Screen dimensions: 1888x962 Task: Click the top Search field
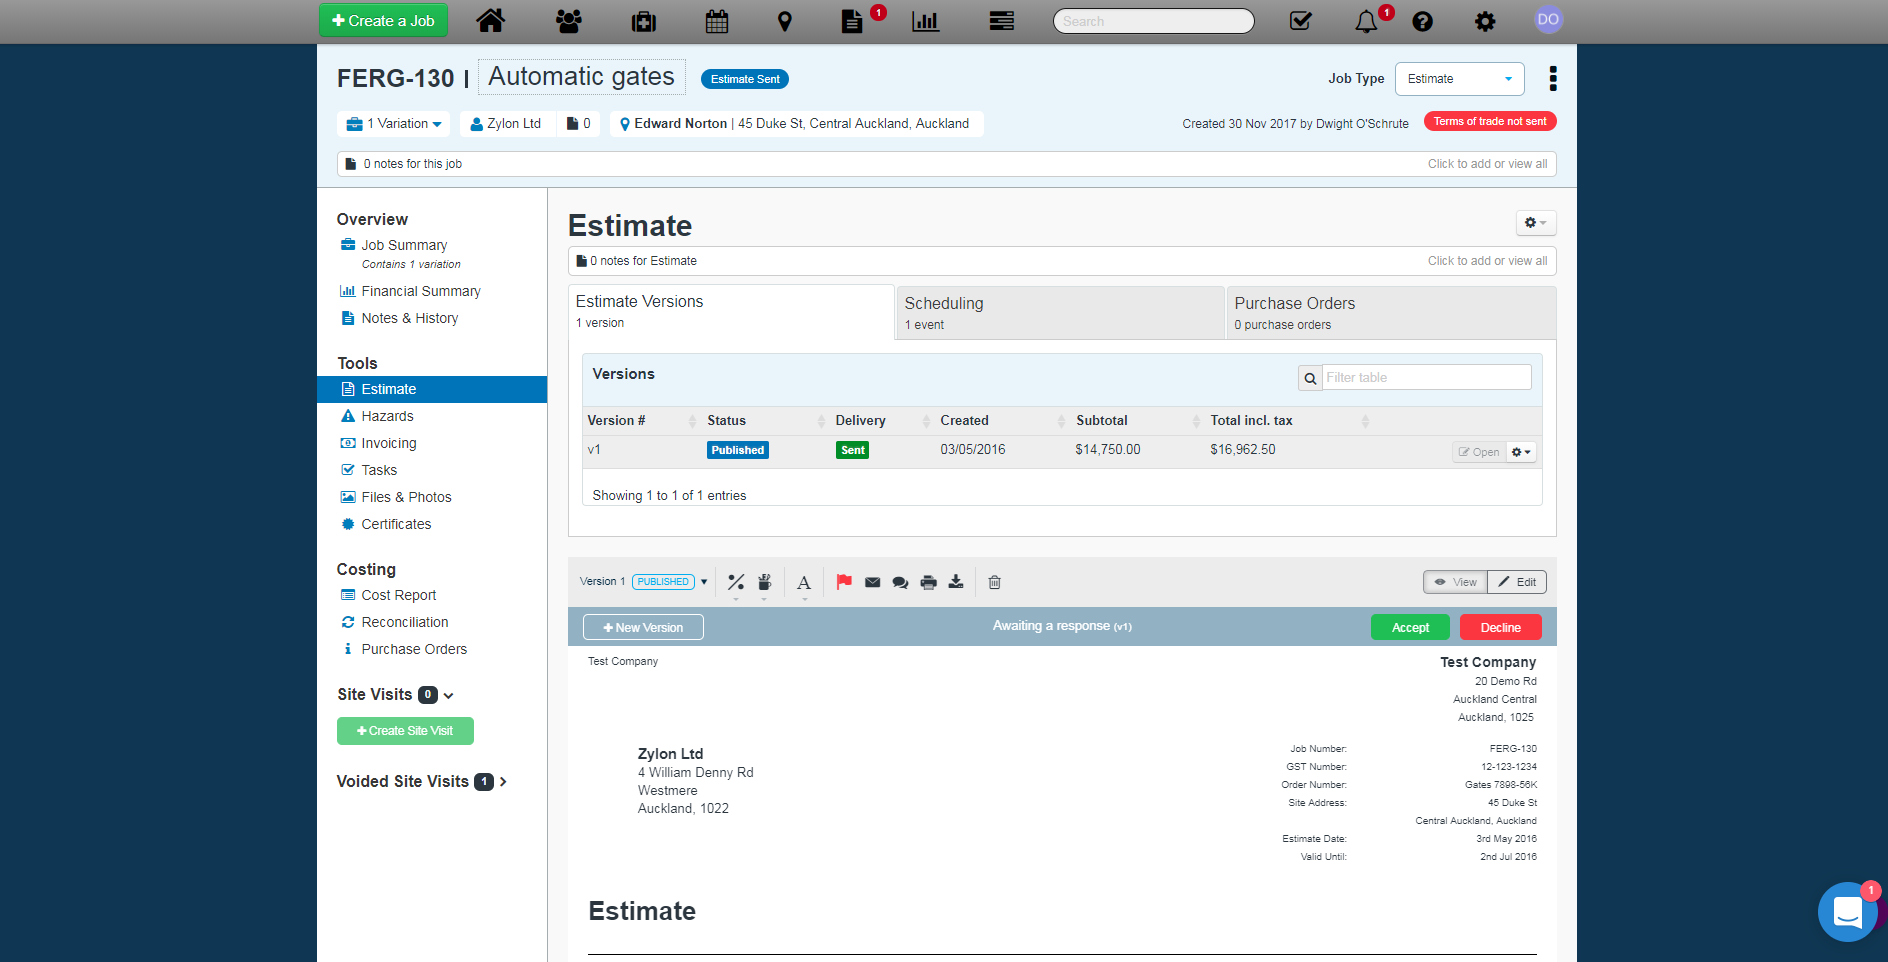coord(1153,21)
